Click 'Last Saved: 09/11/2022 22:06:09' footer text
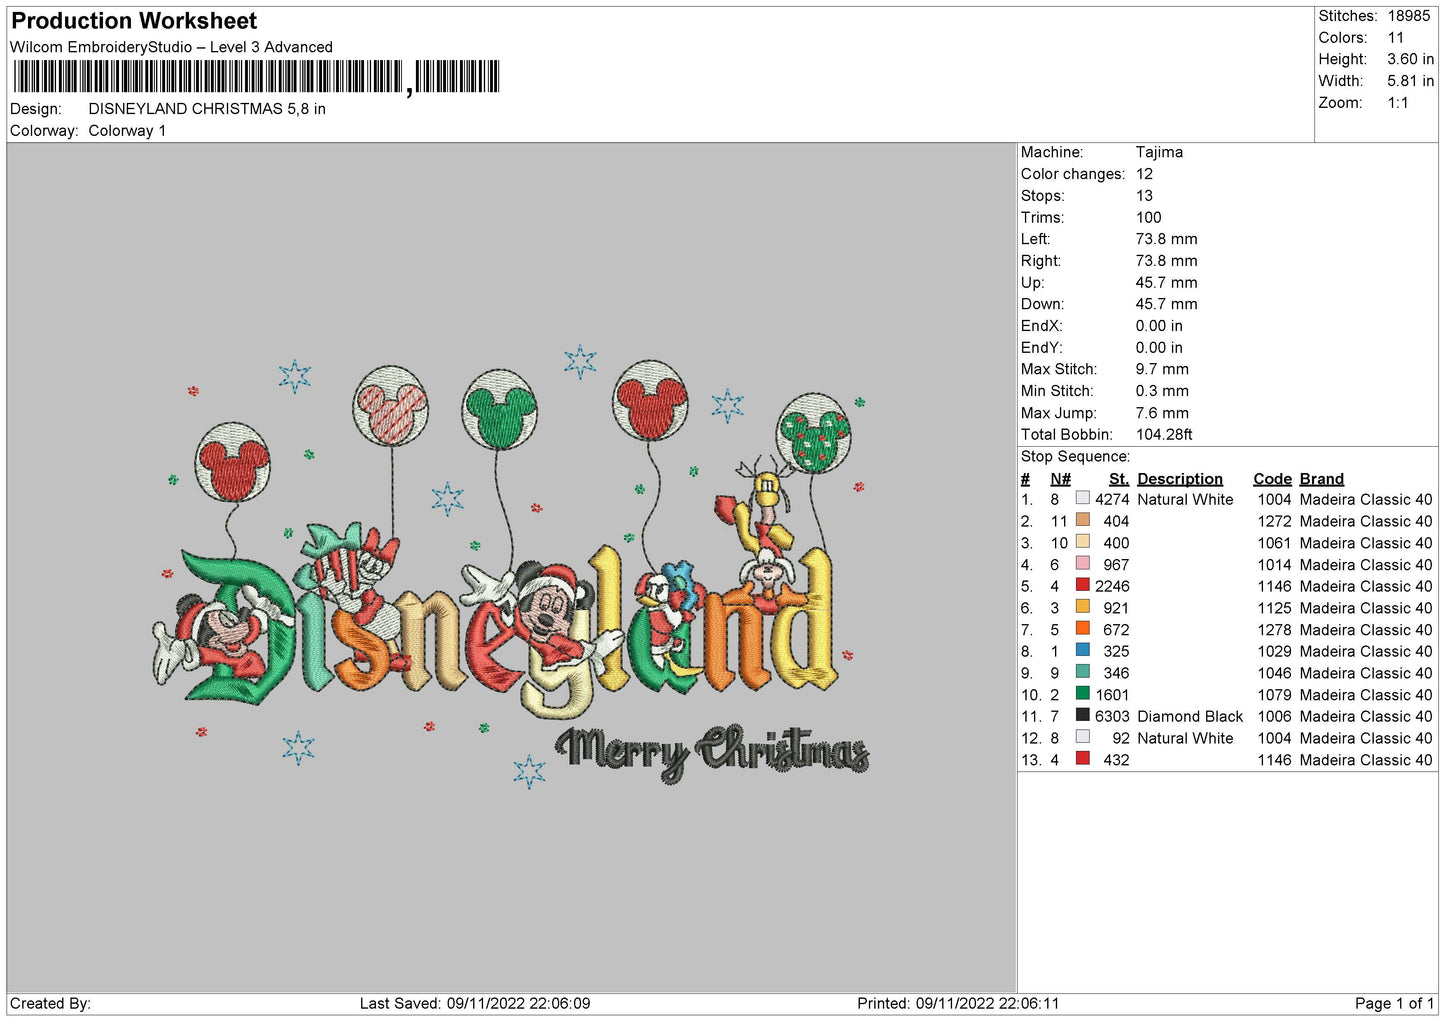This screenshot has height=1021, width=1445. (475, 1003)
